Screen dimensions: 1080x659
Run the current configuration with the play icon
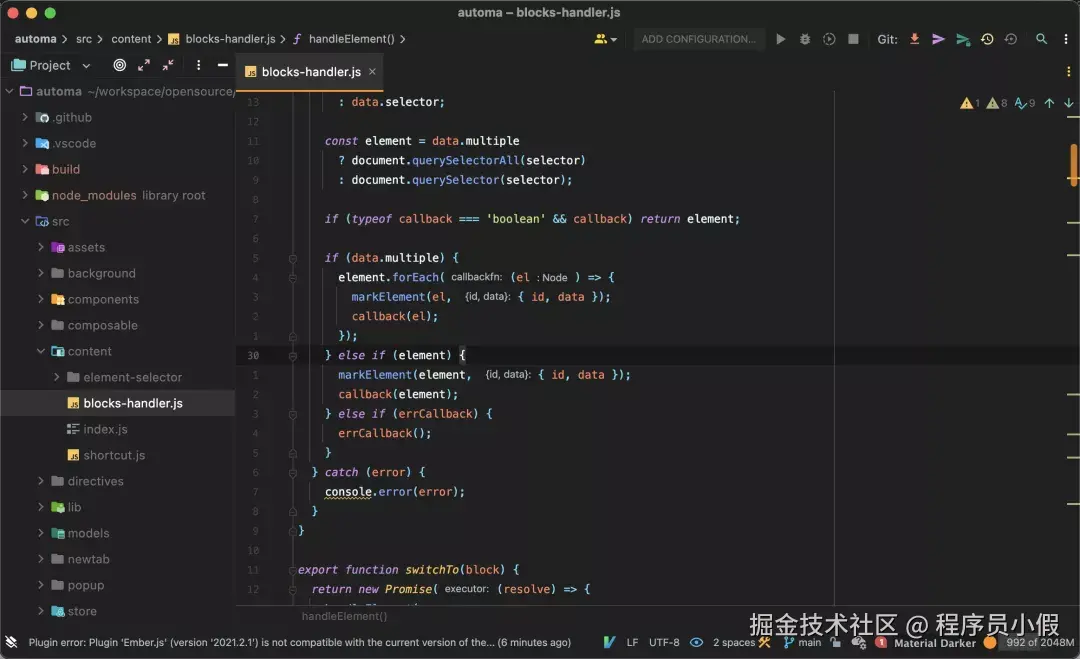pyautogui.click(x=780, y=39)
